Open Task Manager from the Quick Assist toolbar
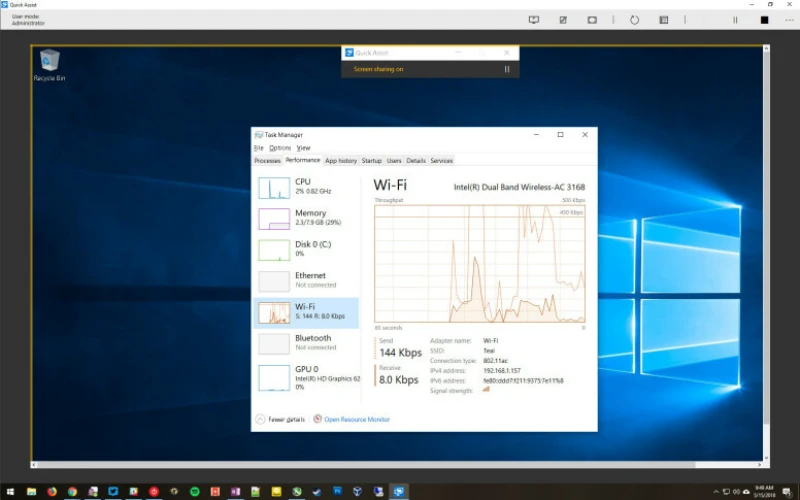Screen dimensions: 800x500 tap(663, 19)
